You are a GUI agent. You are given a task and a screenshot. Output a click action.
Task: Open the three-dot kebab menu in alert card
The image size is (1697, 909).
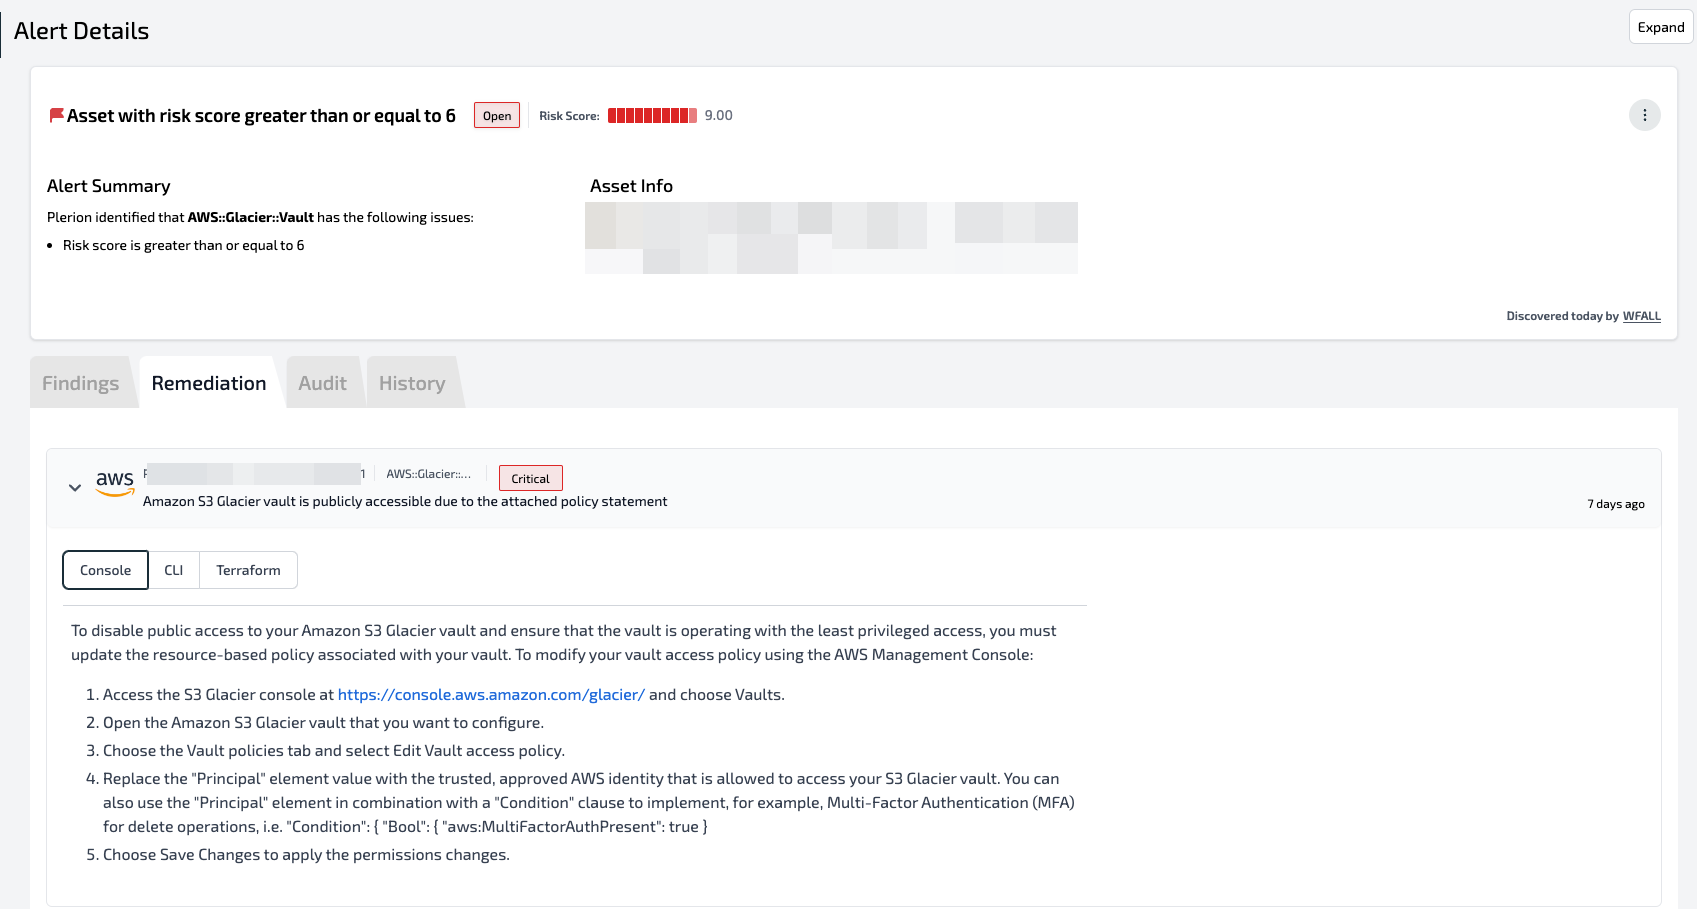point(1644,115)
